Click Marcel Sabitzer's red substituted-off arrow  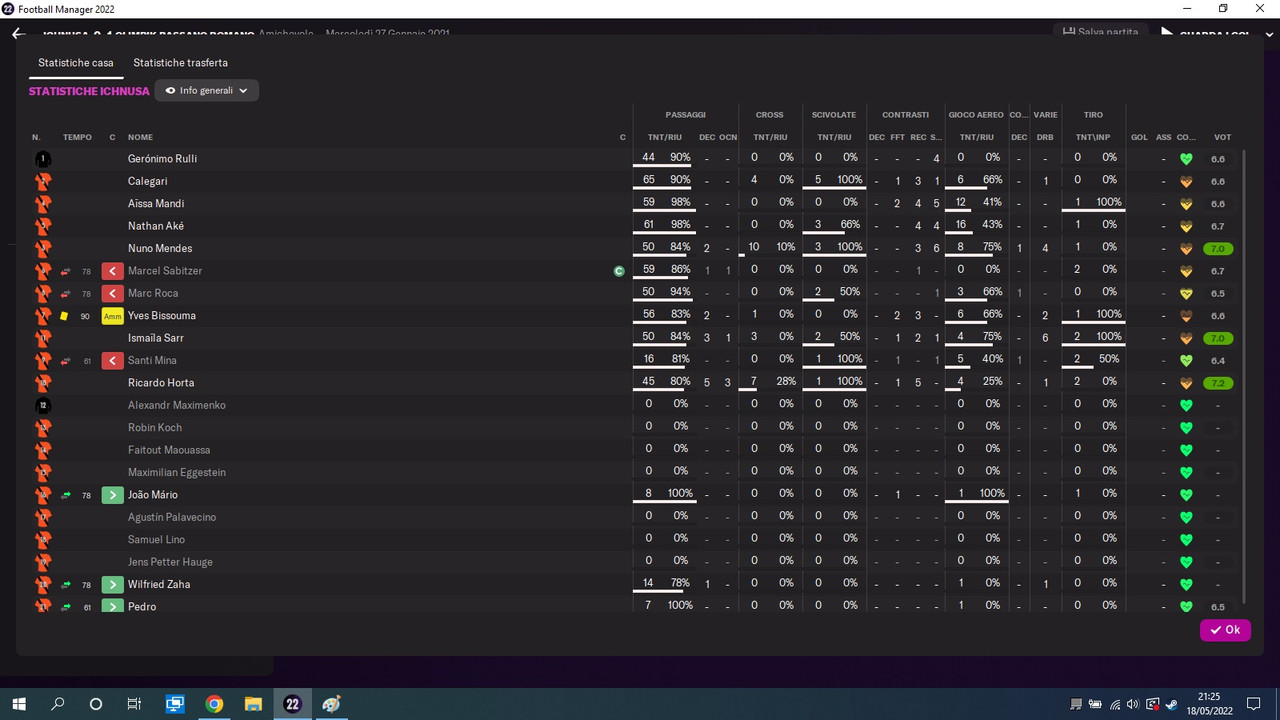pyautogui.click(x=112, y=271)
